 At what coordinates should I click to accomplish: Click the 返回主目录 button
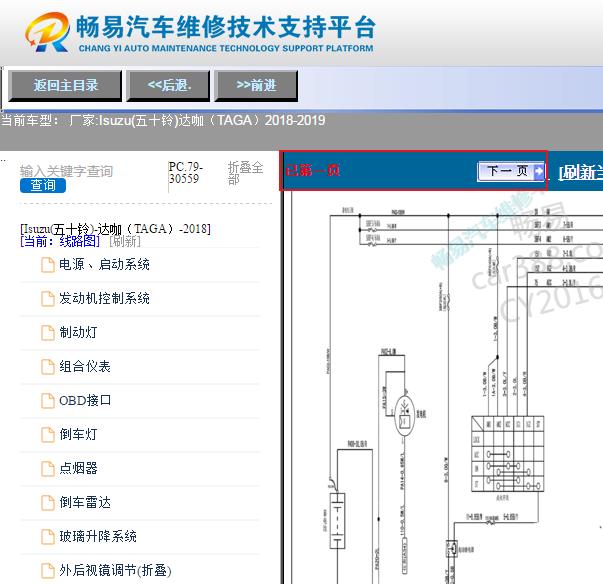(x=65, y=86)
